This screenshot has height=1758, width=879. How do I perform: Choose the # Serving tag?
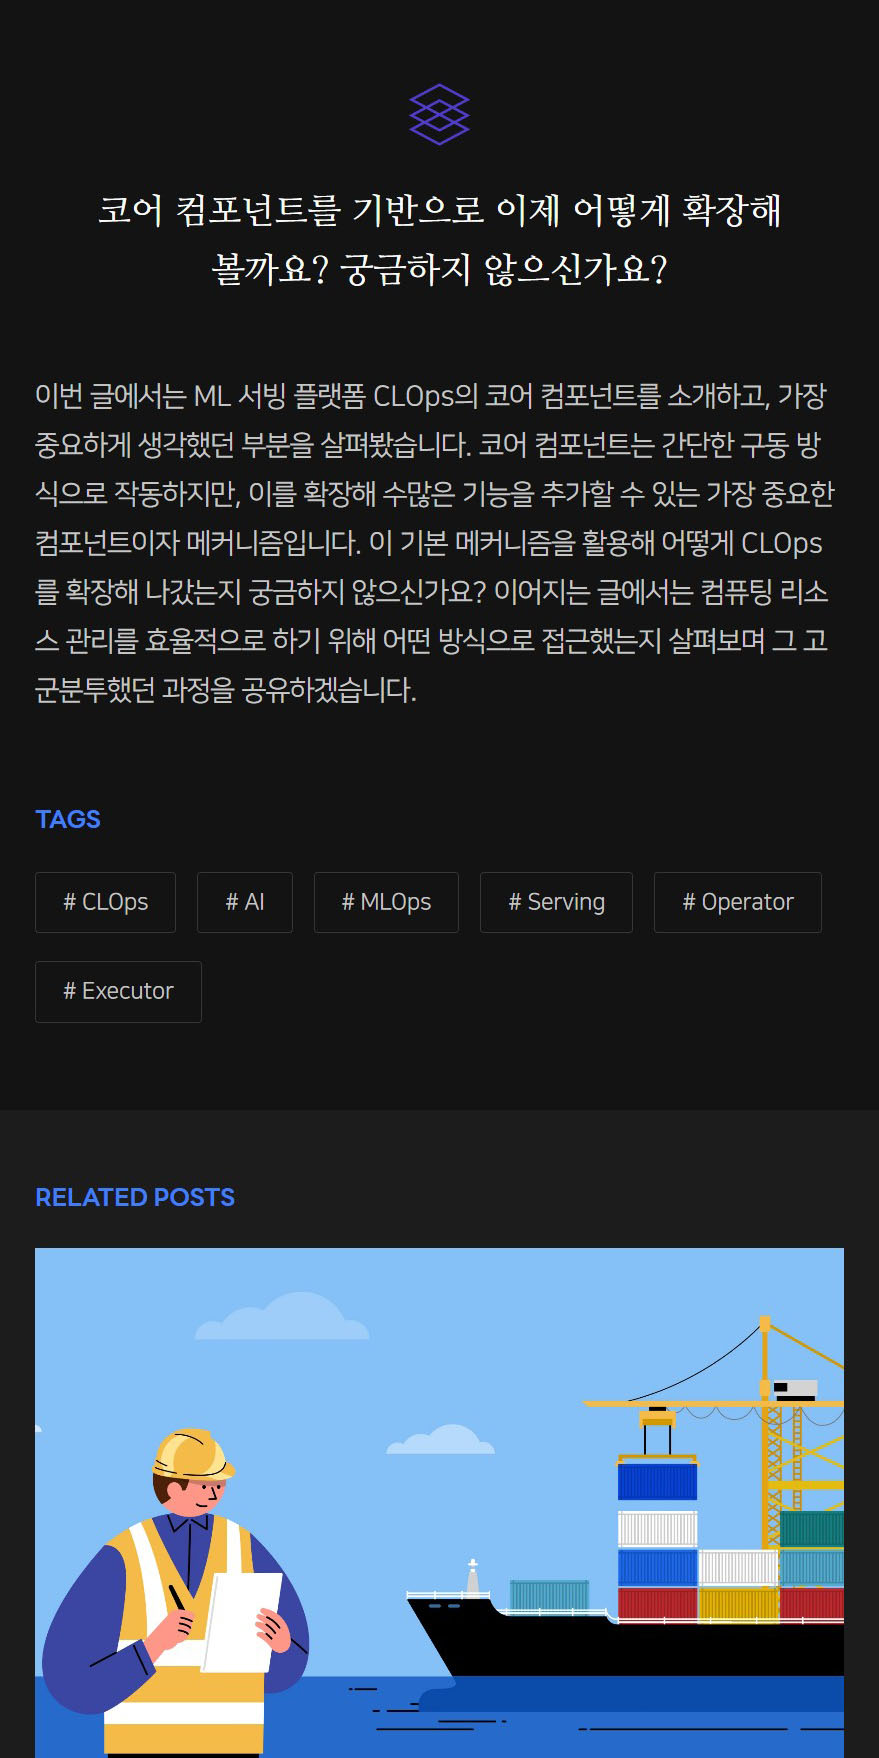pos(556,902)
